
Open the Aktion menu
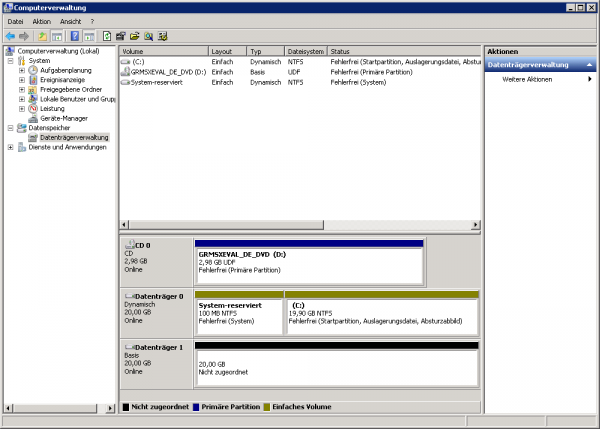(41, 21)
